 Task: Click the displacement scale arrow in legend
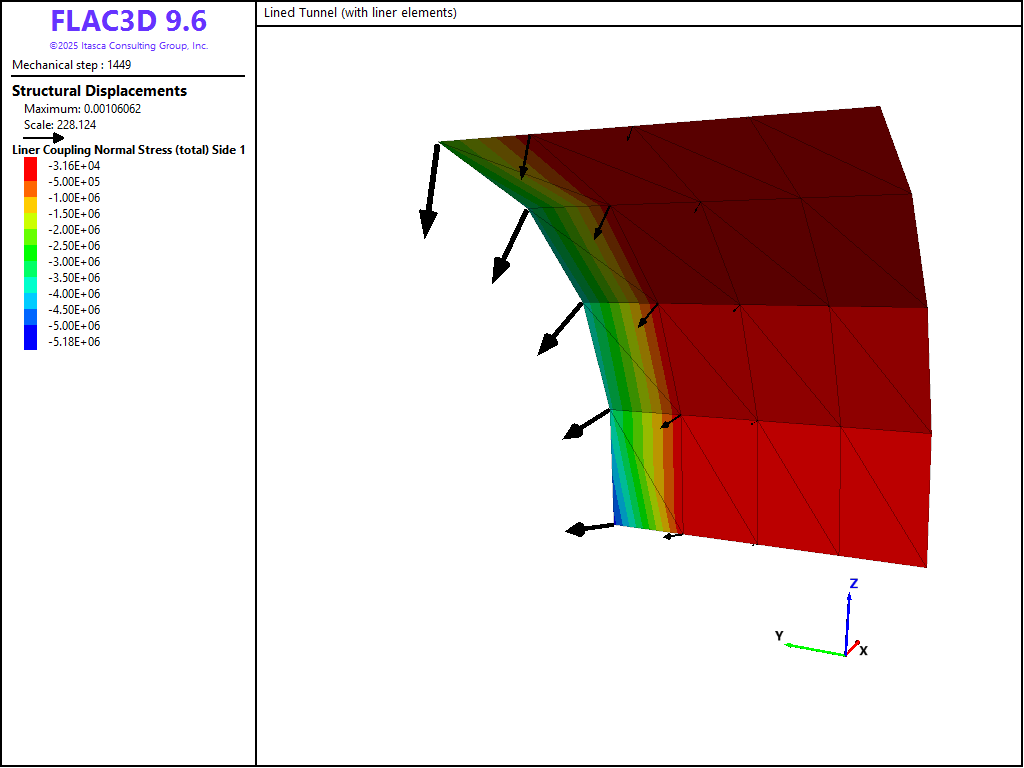[x=43, y=138]
